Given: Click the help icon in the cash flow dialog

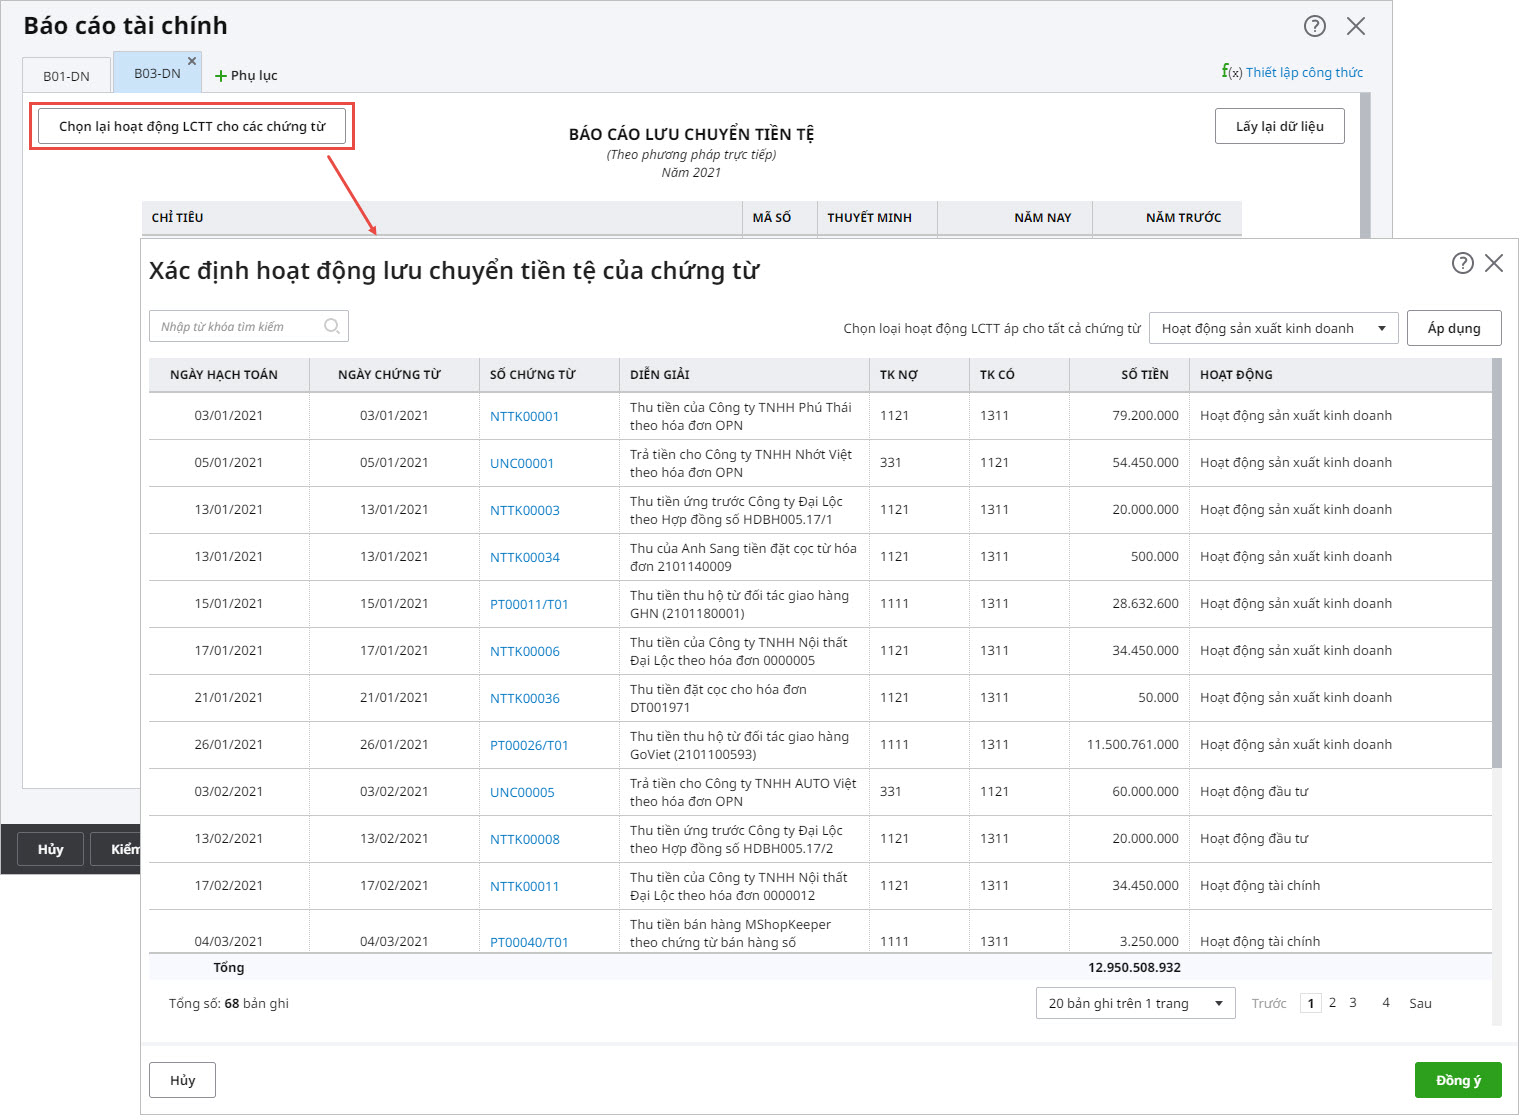Looking at the screenshot, I should 1462,263.
